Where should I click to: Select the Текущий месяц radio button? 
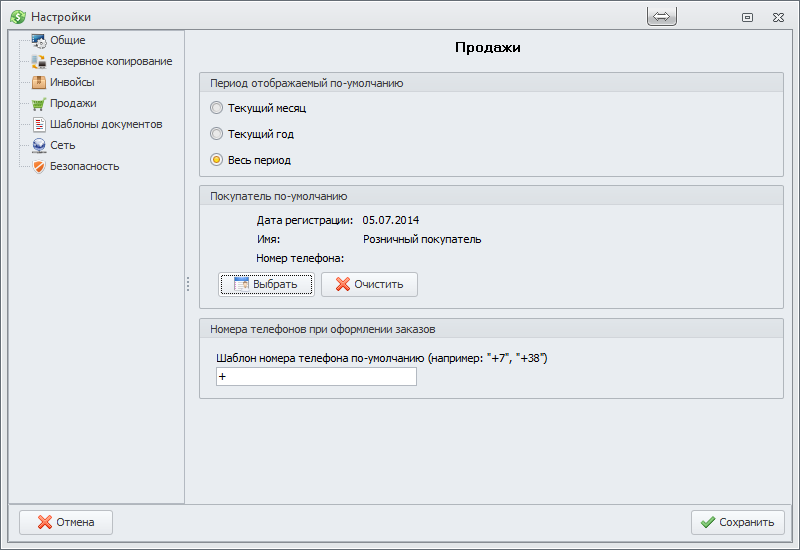[216, 107]
